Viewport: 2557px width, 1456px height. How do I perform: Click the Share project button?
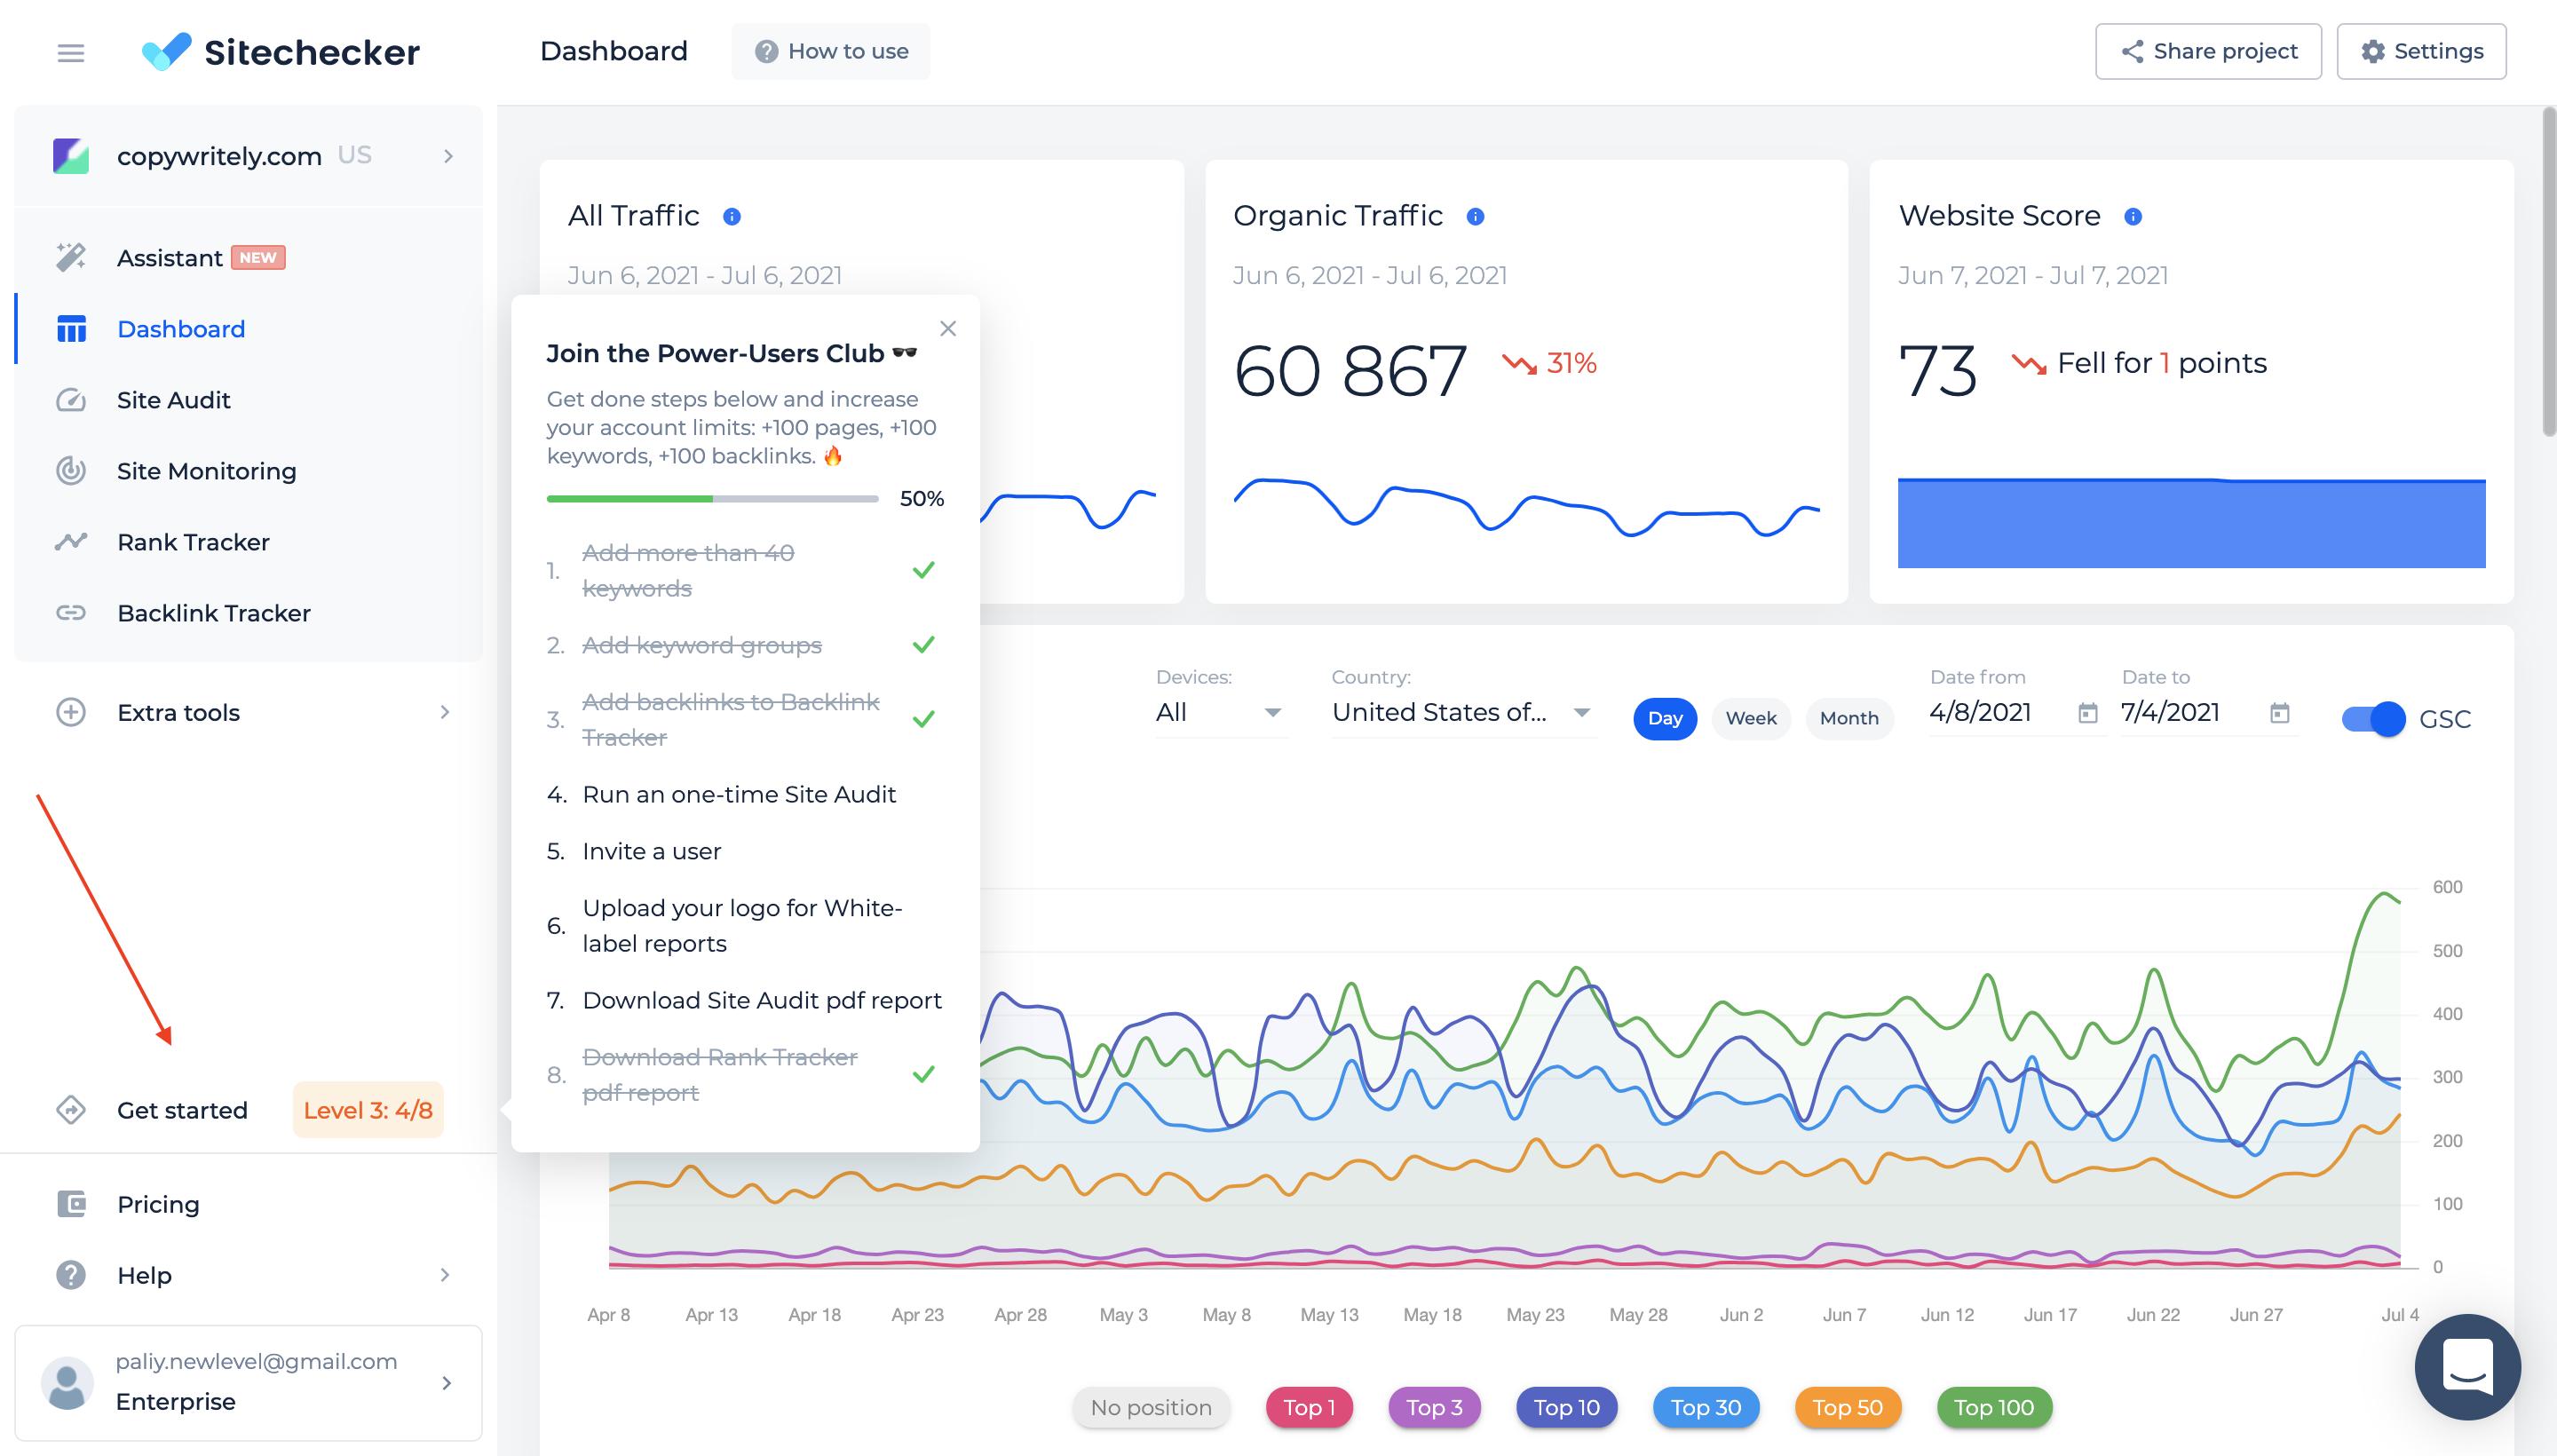(x=2208, y=51)
